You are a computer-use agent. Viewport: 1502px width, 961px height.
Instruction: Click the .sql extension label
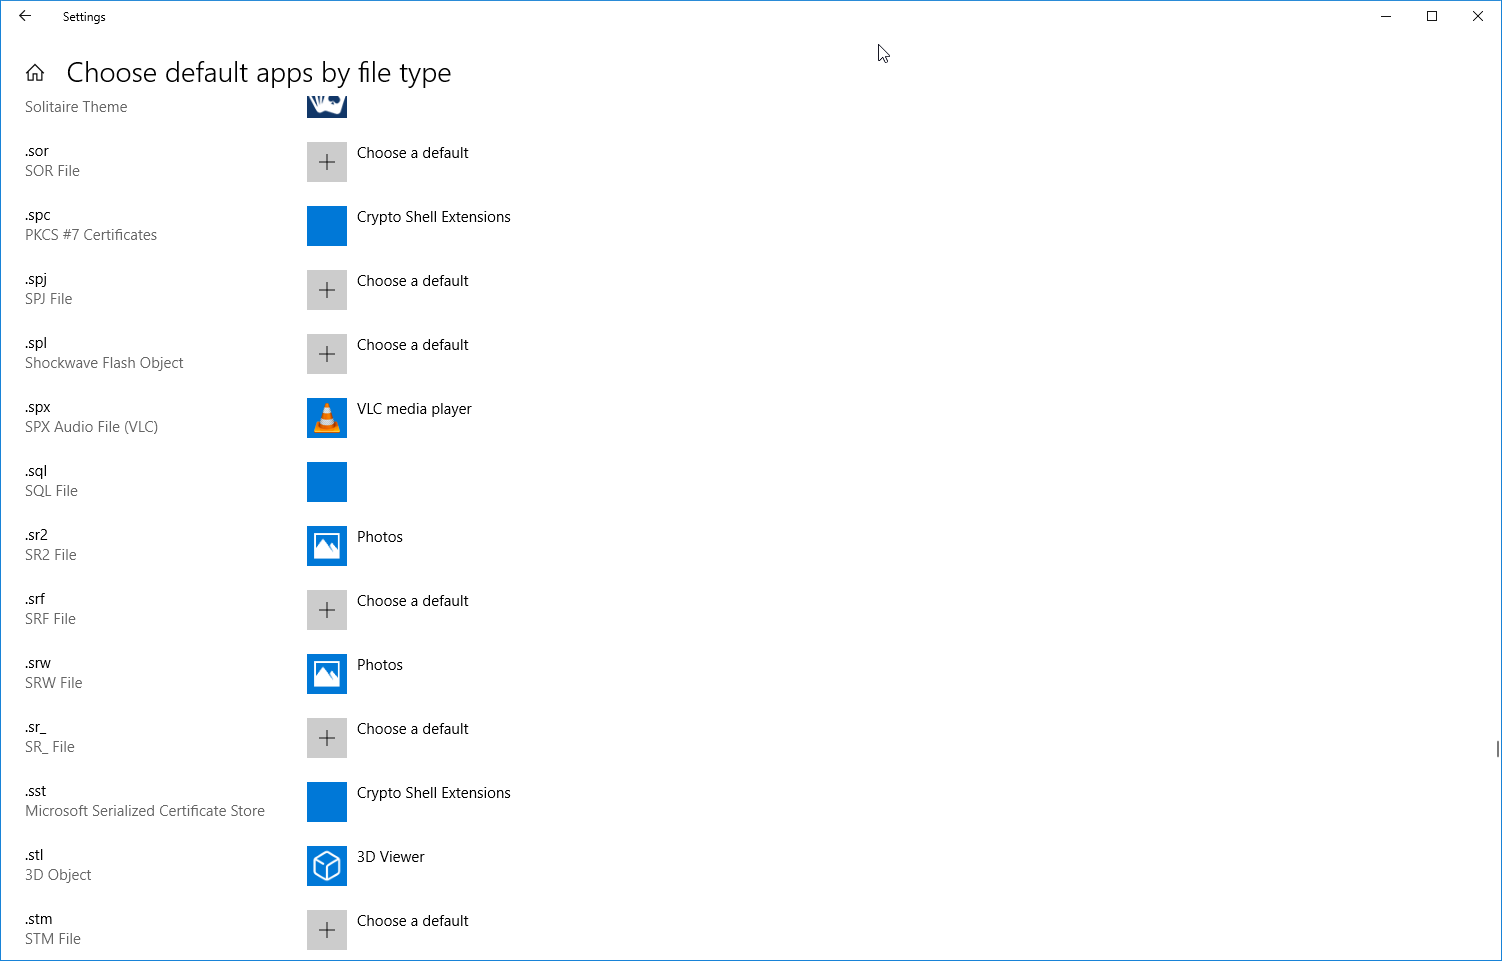[x=36, y=471]
